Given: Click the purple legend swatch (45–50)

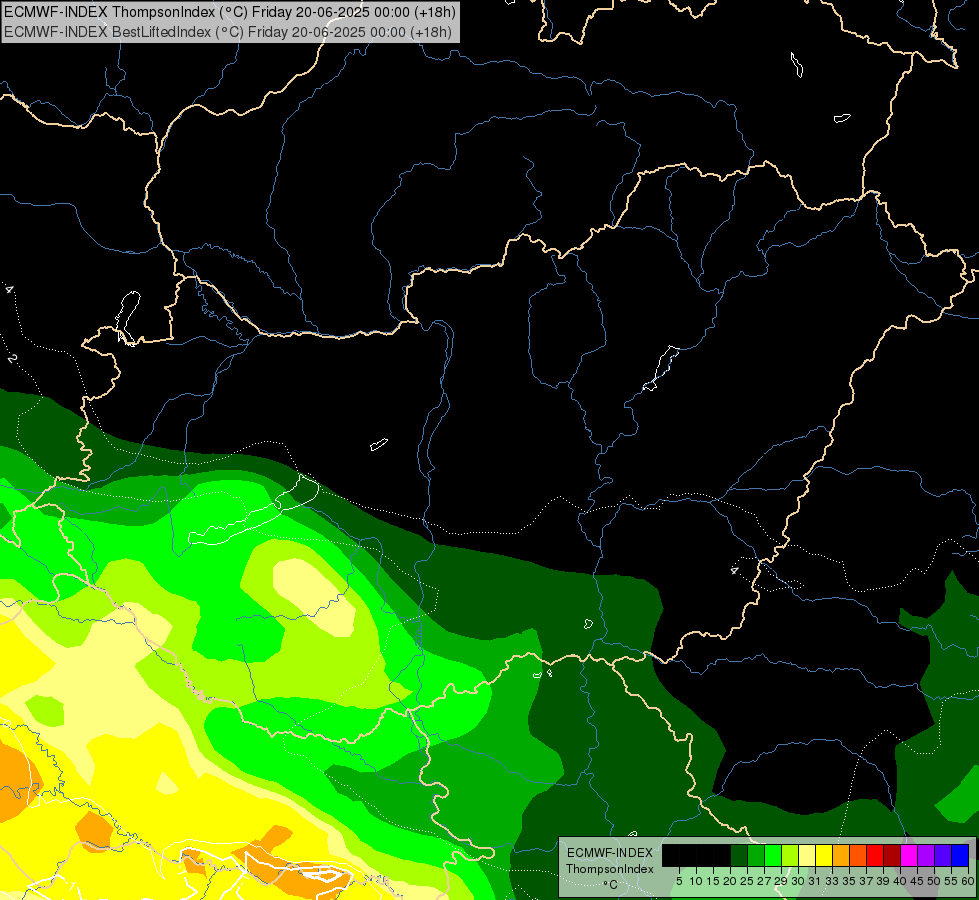Looking at the screenshot, I should [x=927, y=855].
